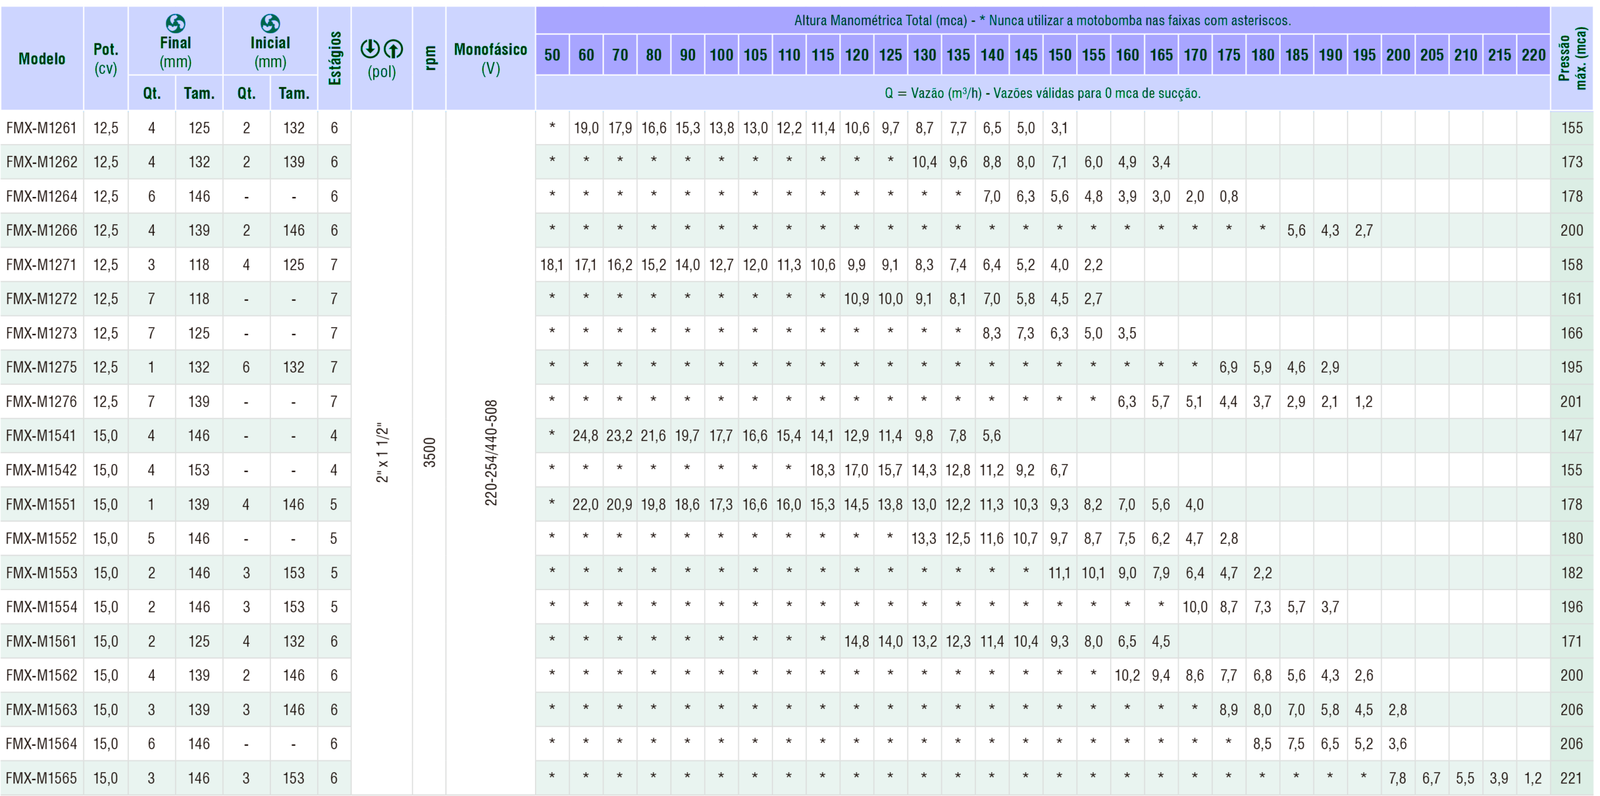Image resolution: width=1600 pixels, height=796 pixels.
Task: Select model FMX-M1564
Action: tap(41, 744)
